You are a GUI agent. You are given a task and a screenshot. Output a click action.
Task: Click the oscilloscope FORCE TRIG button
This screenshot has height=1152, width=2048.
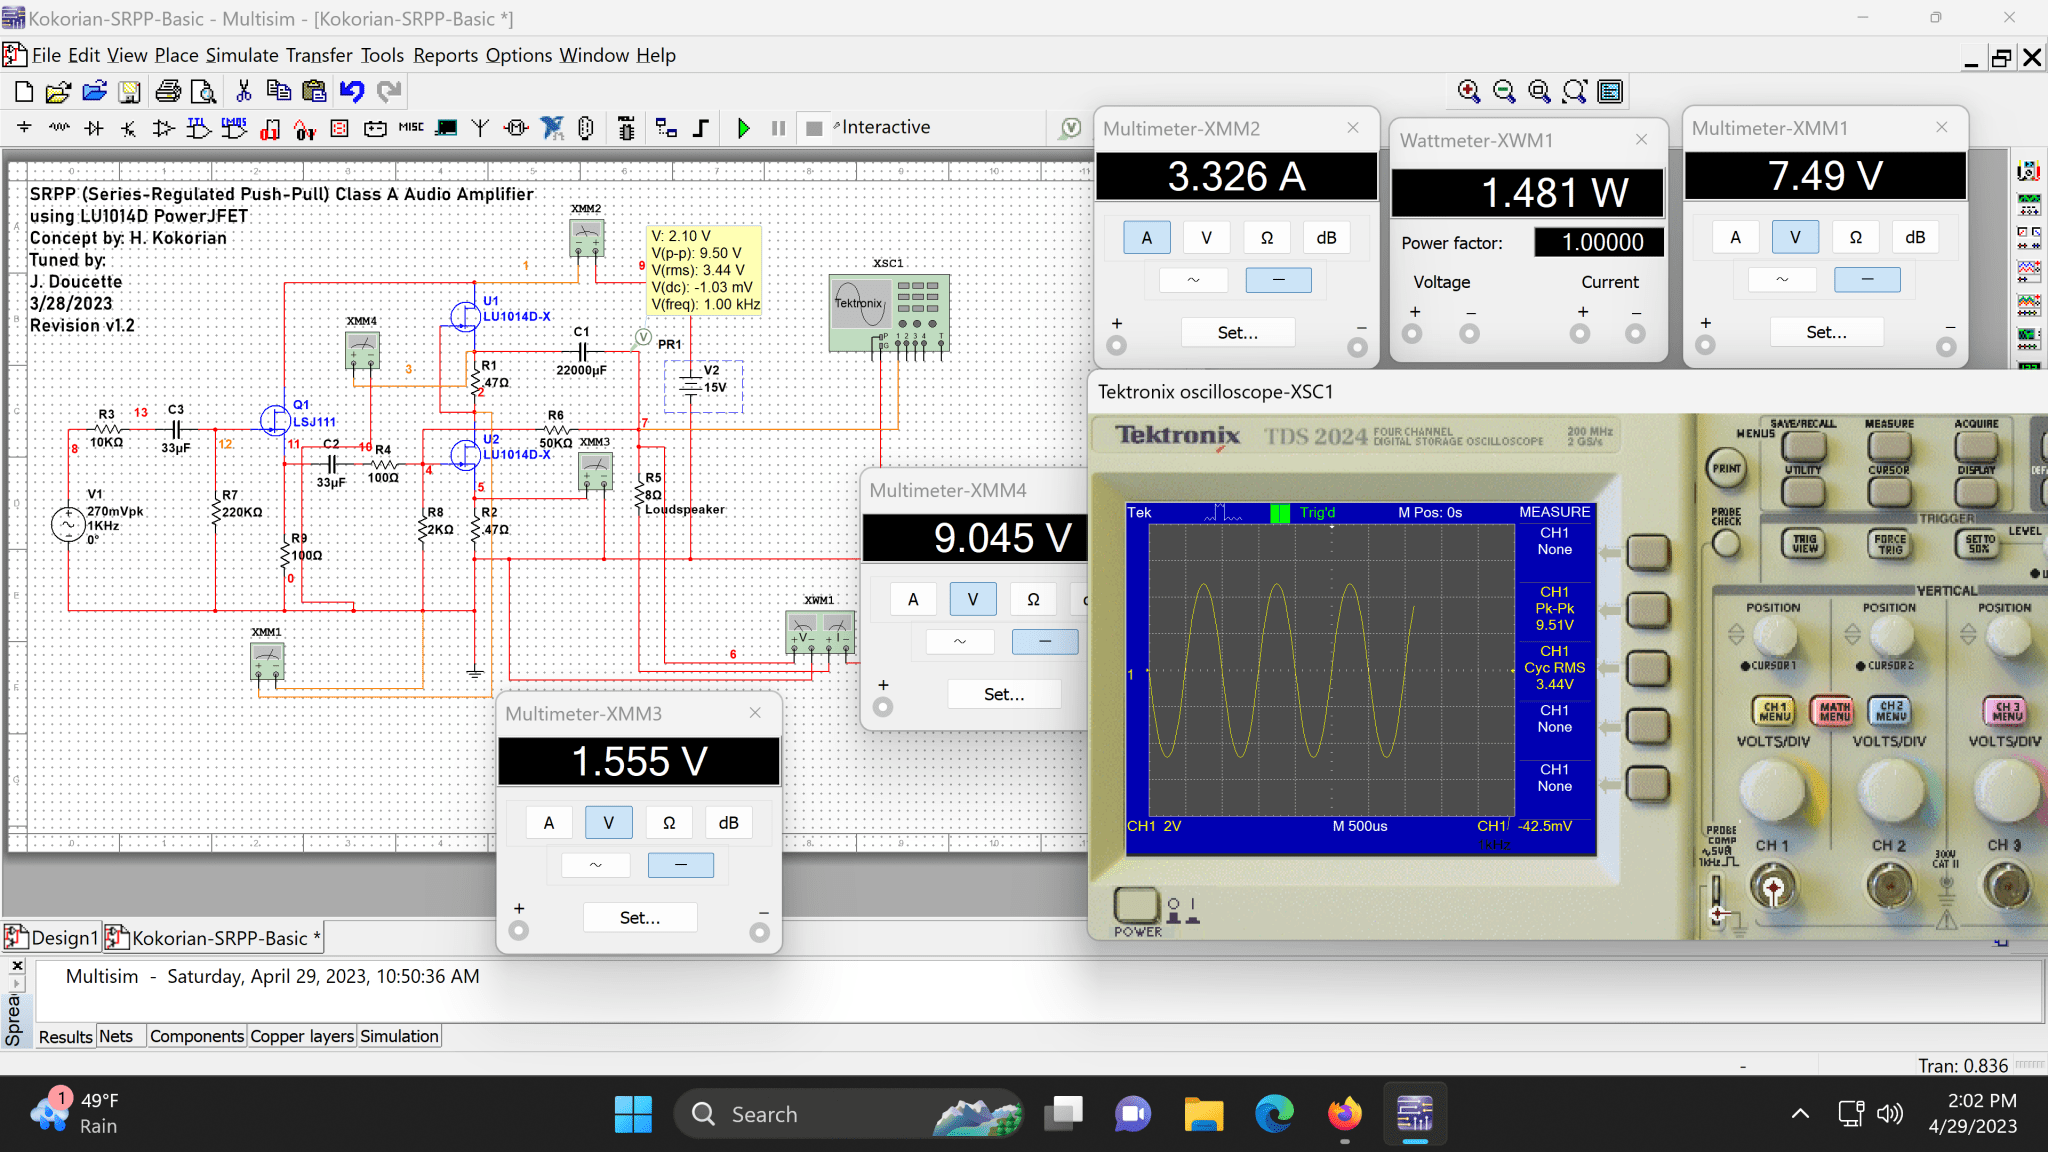tap(1889, 543)
